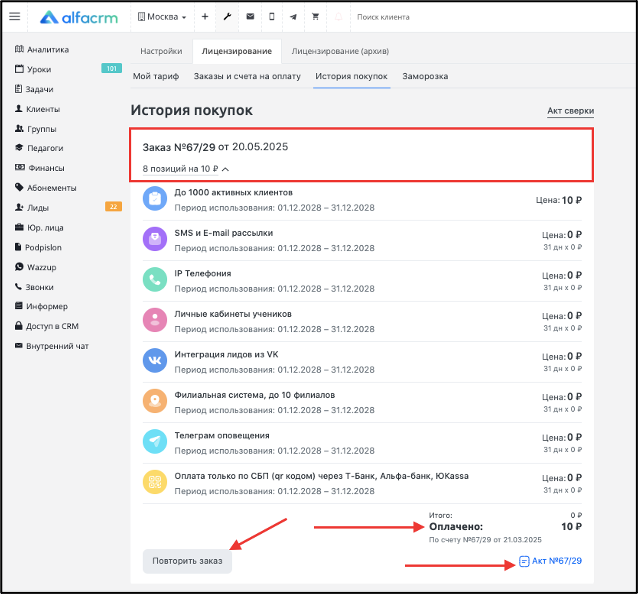Click the По счету №67/29 от 21.03.2025 text
Screen dimensions: 639x595
(x=485, y=540)
